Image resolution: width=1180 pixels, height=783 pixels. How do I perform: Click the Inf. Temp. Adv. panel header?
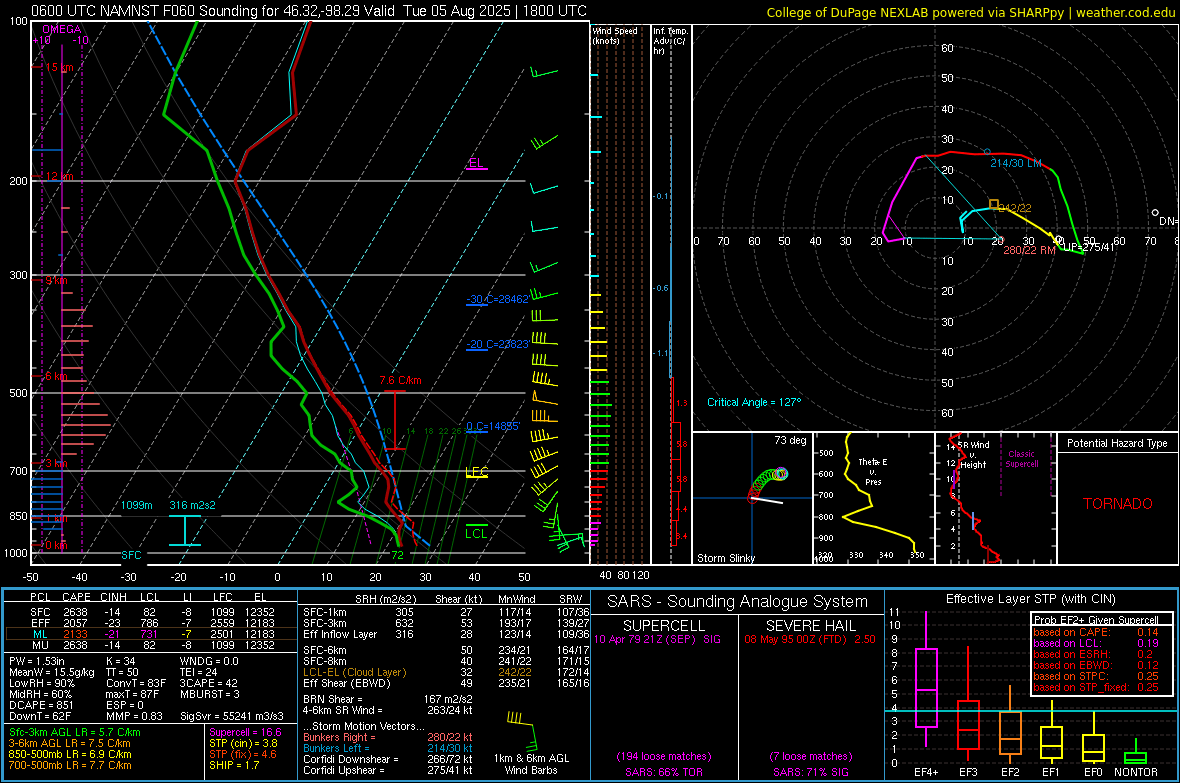670,41
